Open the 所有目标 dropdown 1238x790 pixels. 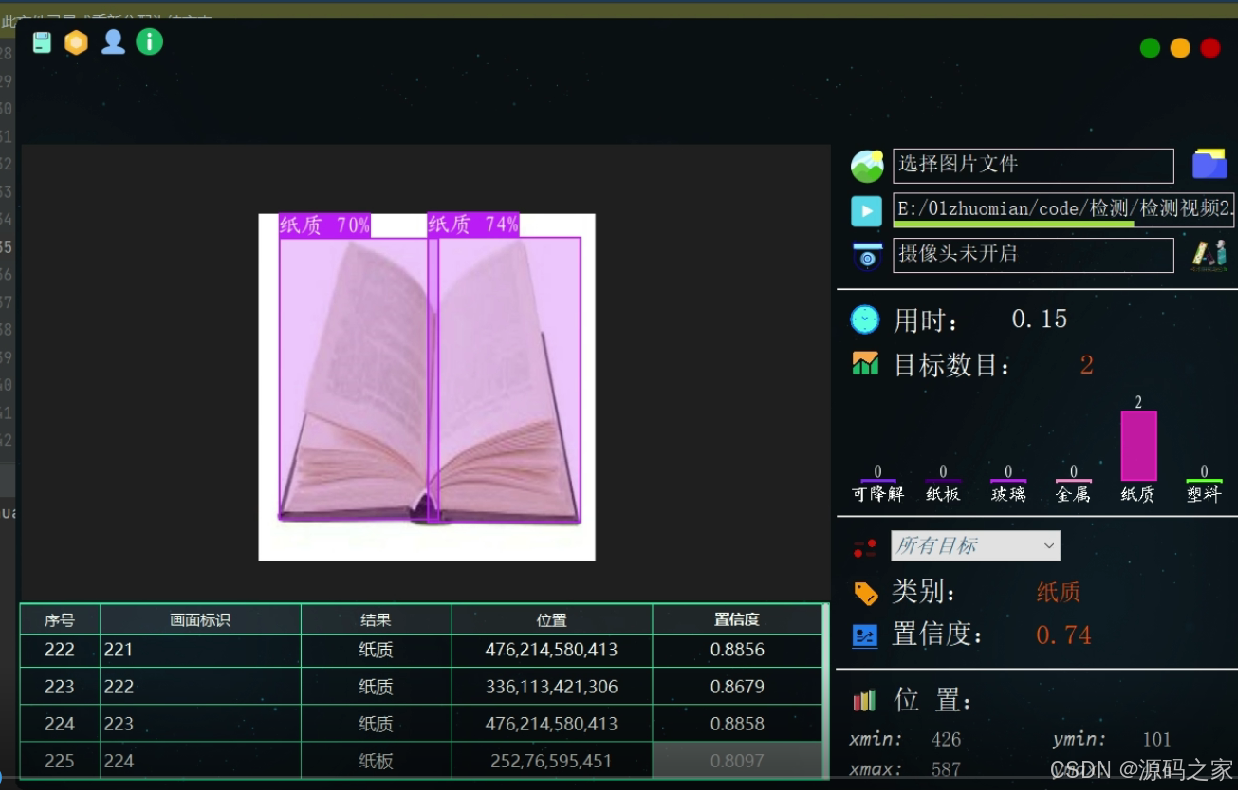pos(975,545)
